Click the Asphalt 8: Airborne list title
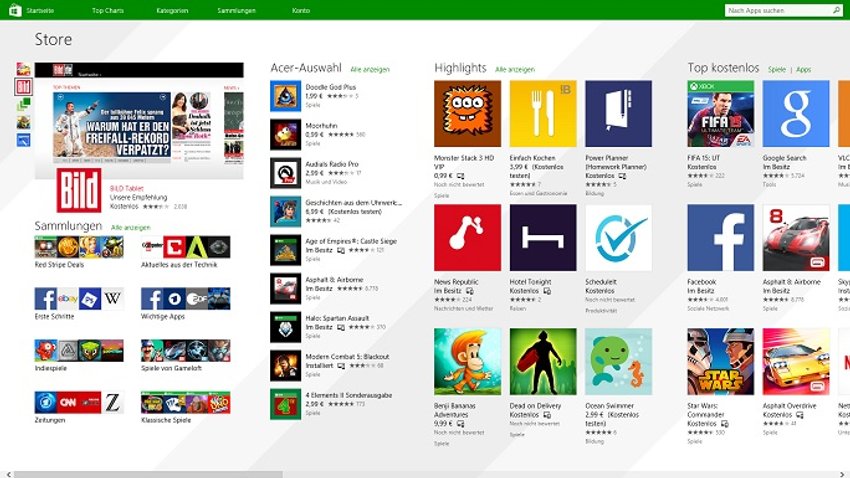Viewport: 850px width, 478px height. (334, 280)
